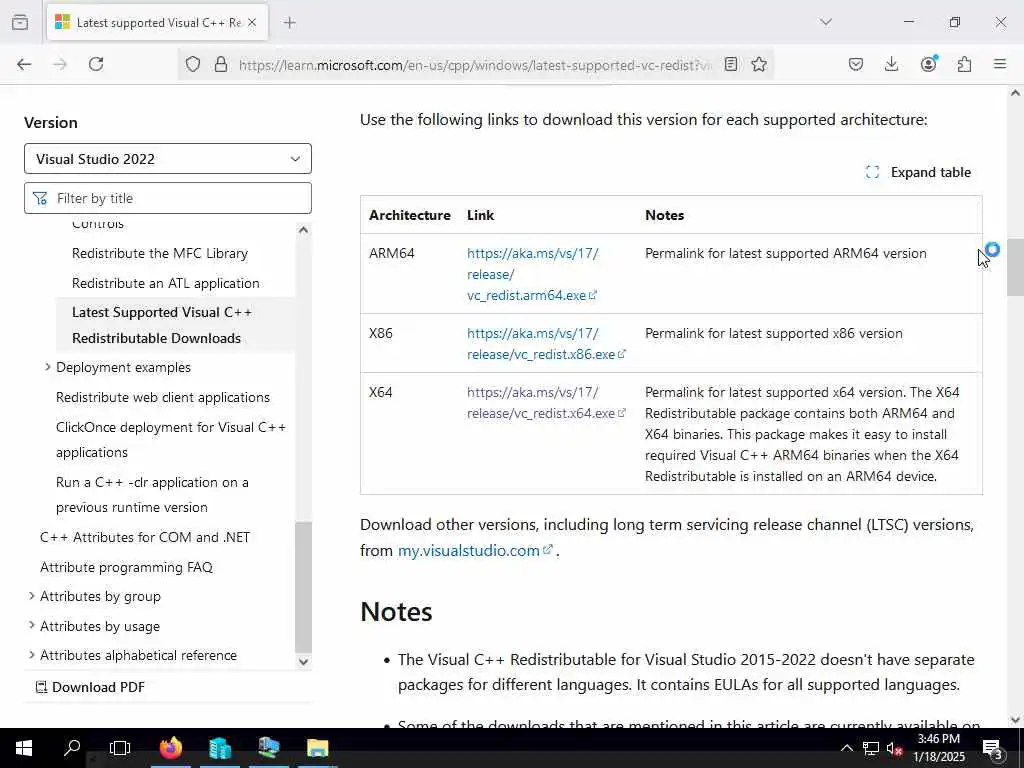This screenshot has height=768, width=1024.
Task: Expand Deployment examples node
Action: [x=48, y=367]
